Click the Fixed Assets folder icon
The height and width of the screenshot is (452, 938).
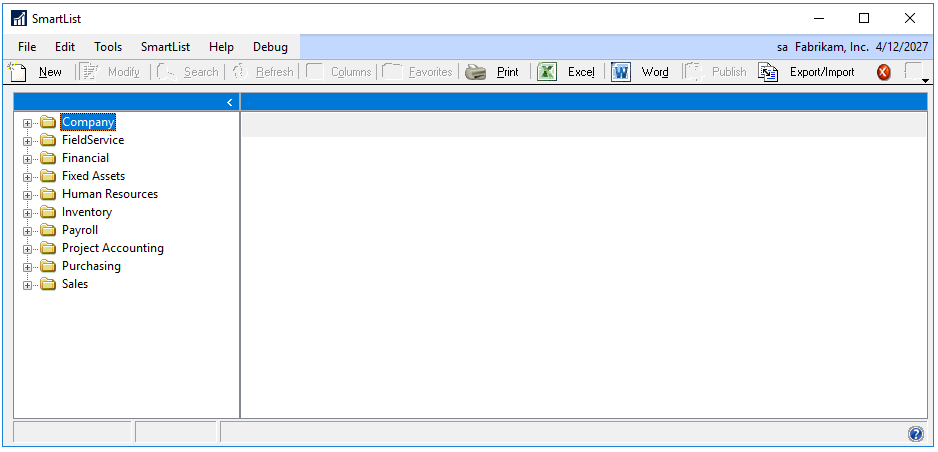[x=48, y=176]
